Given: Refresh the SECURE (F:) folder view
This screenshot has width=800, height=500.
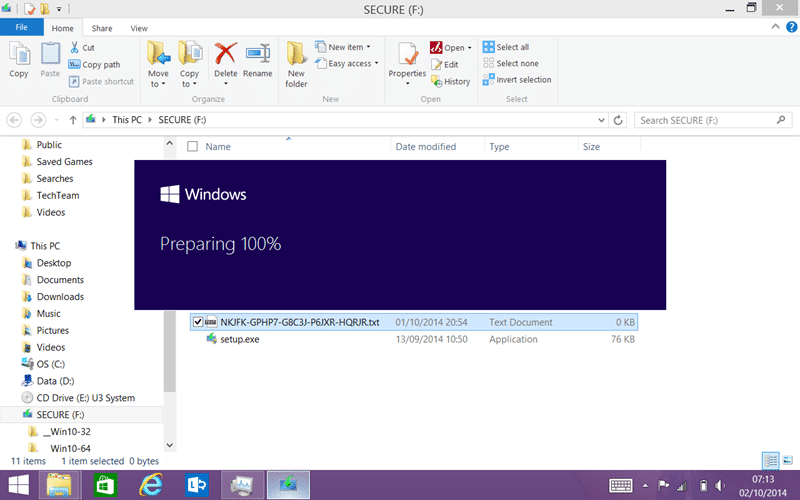Looking at the screenshot, I should tap(618, 120).
